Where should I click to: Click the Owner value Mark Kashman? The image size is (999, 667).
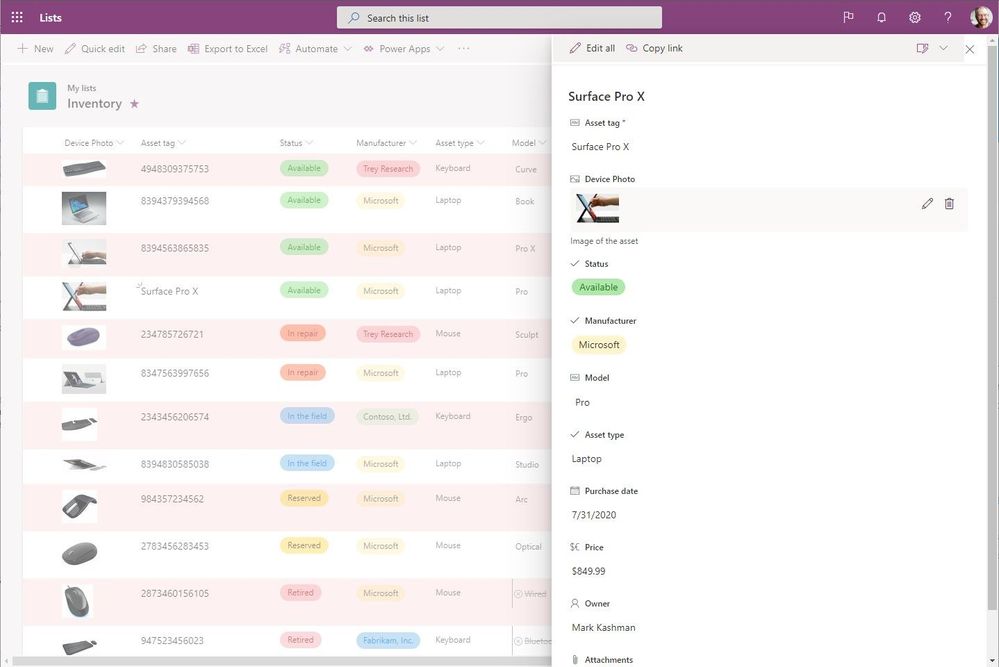[x=603, y=628]
